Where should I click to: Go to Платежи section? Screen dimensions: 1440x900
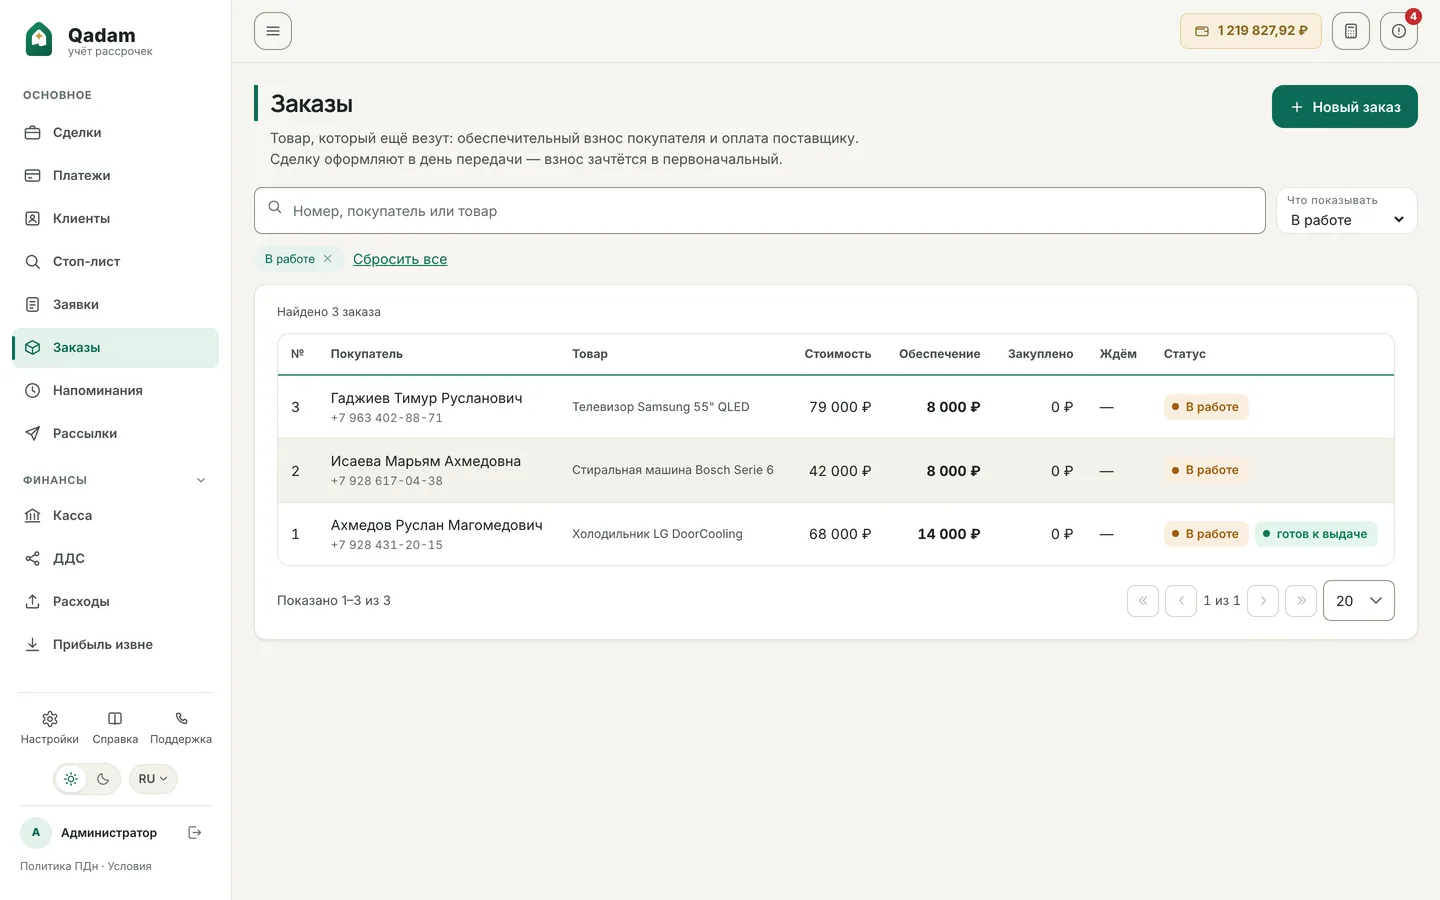point(115,176)
